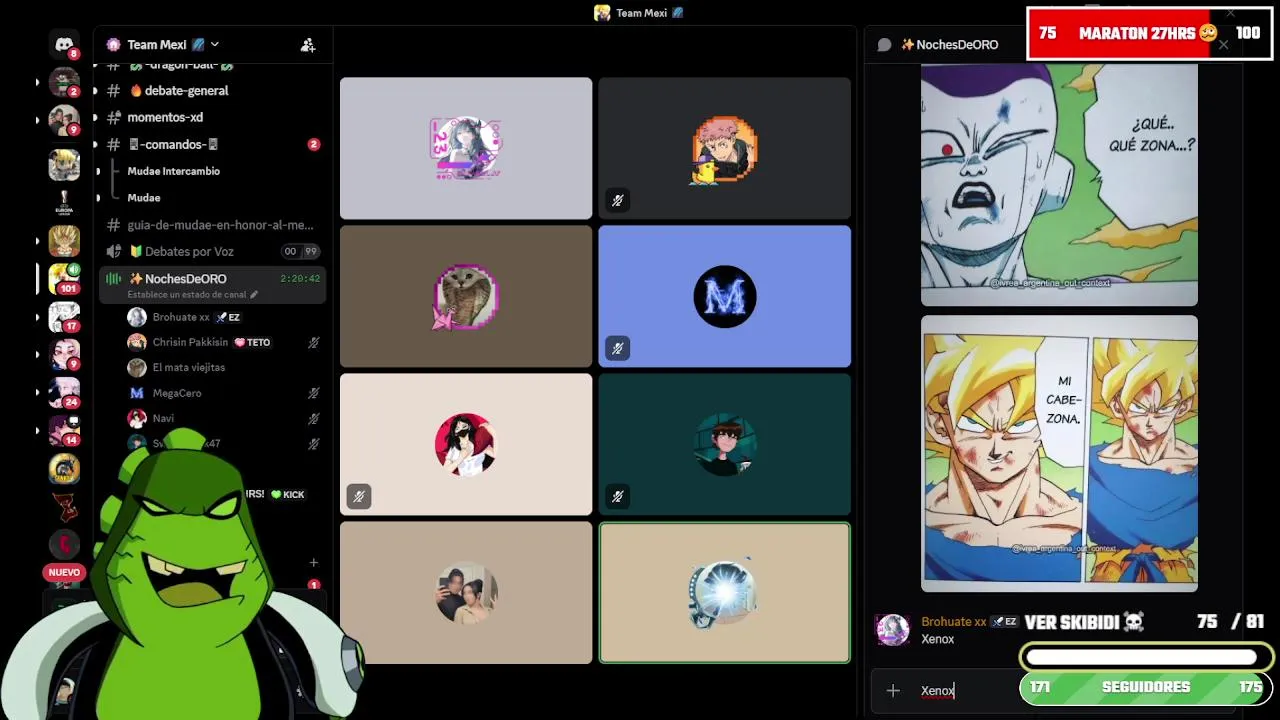
Task: Select the blue M avatar video tile
Action: [725, 296]
